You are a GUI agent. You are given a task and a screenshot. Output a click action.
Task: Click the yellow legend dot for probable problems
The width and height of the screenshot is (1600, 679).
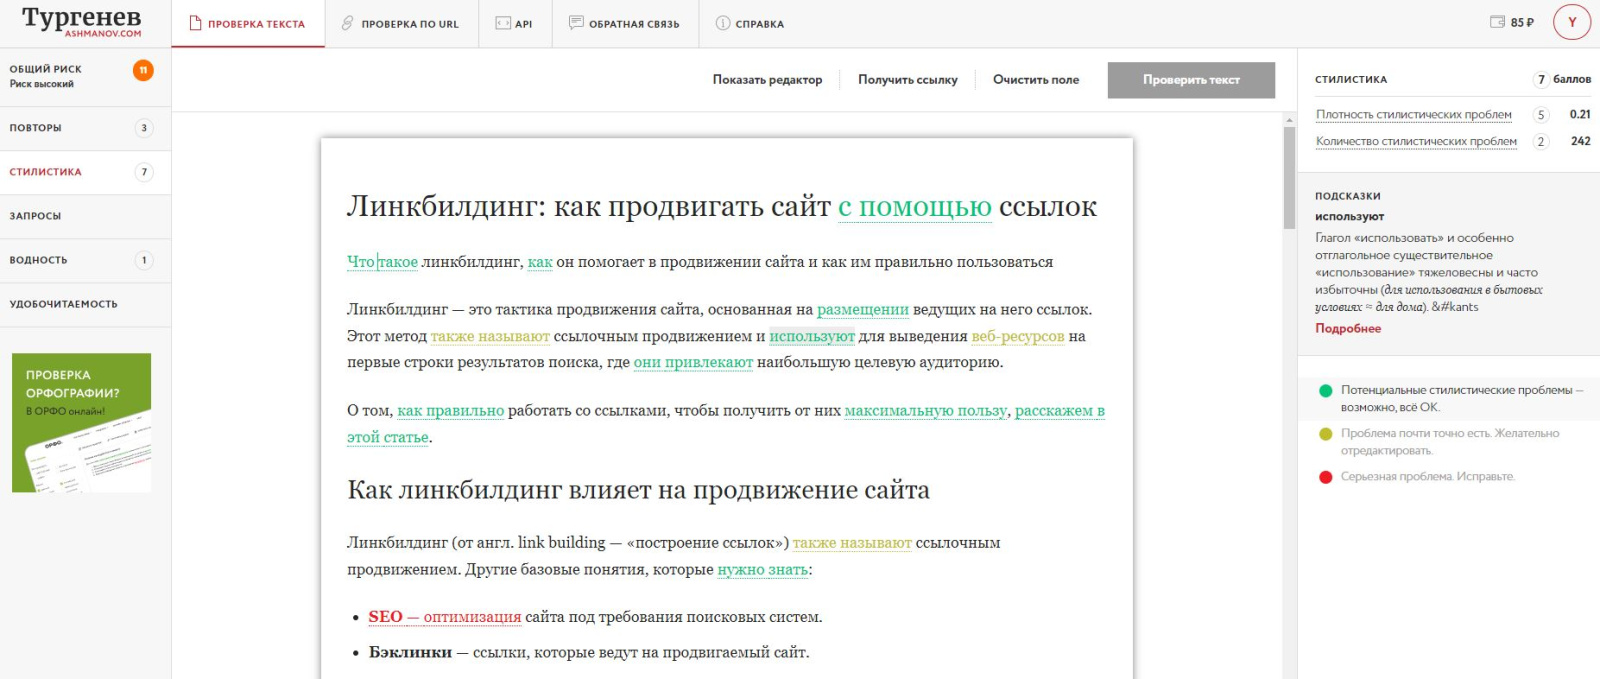(1325, 434)
